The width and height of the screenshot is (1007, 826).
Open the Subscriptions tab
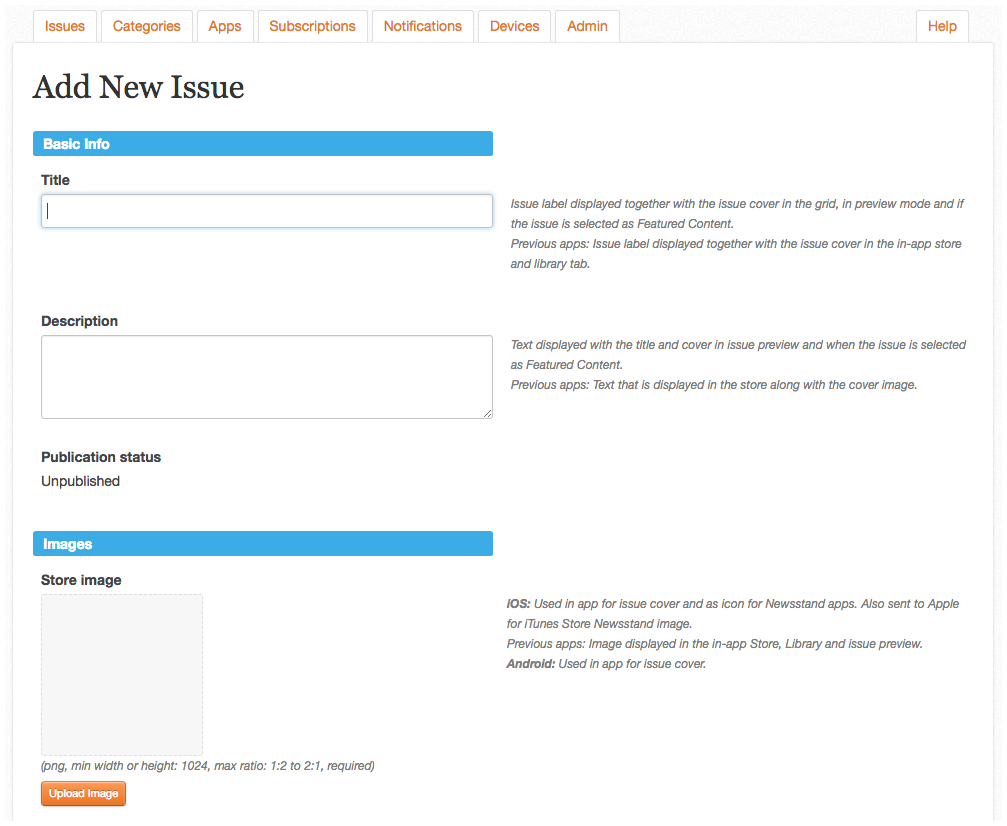tap(312, 26)
